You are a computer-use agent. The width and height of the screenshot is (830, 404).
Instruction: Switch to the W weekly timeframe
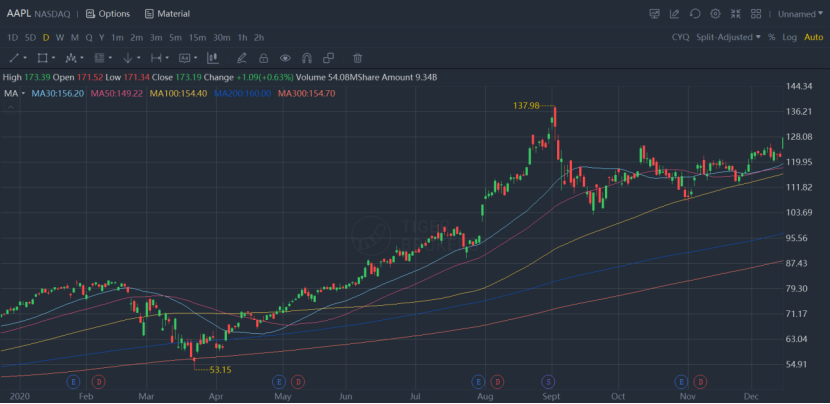[60, 37]
